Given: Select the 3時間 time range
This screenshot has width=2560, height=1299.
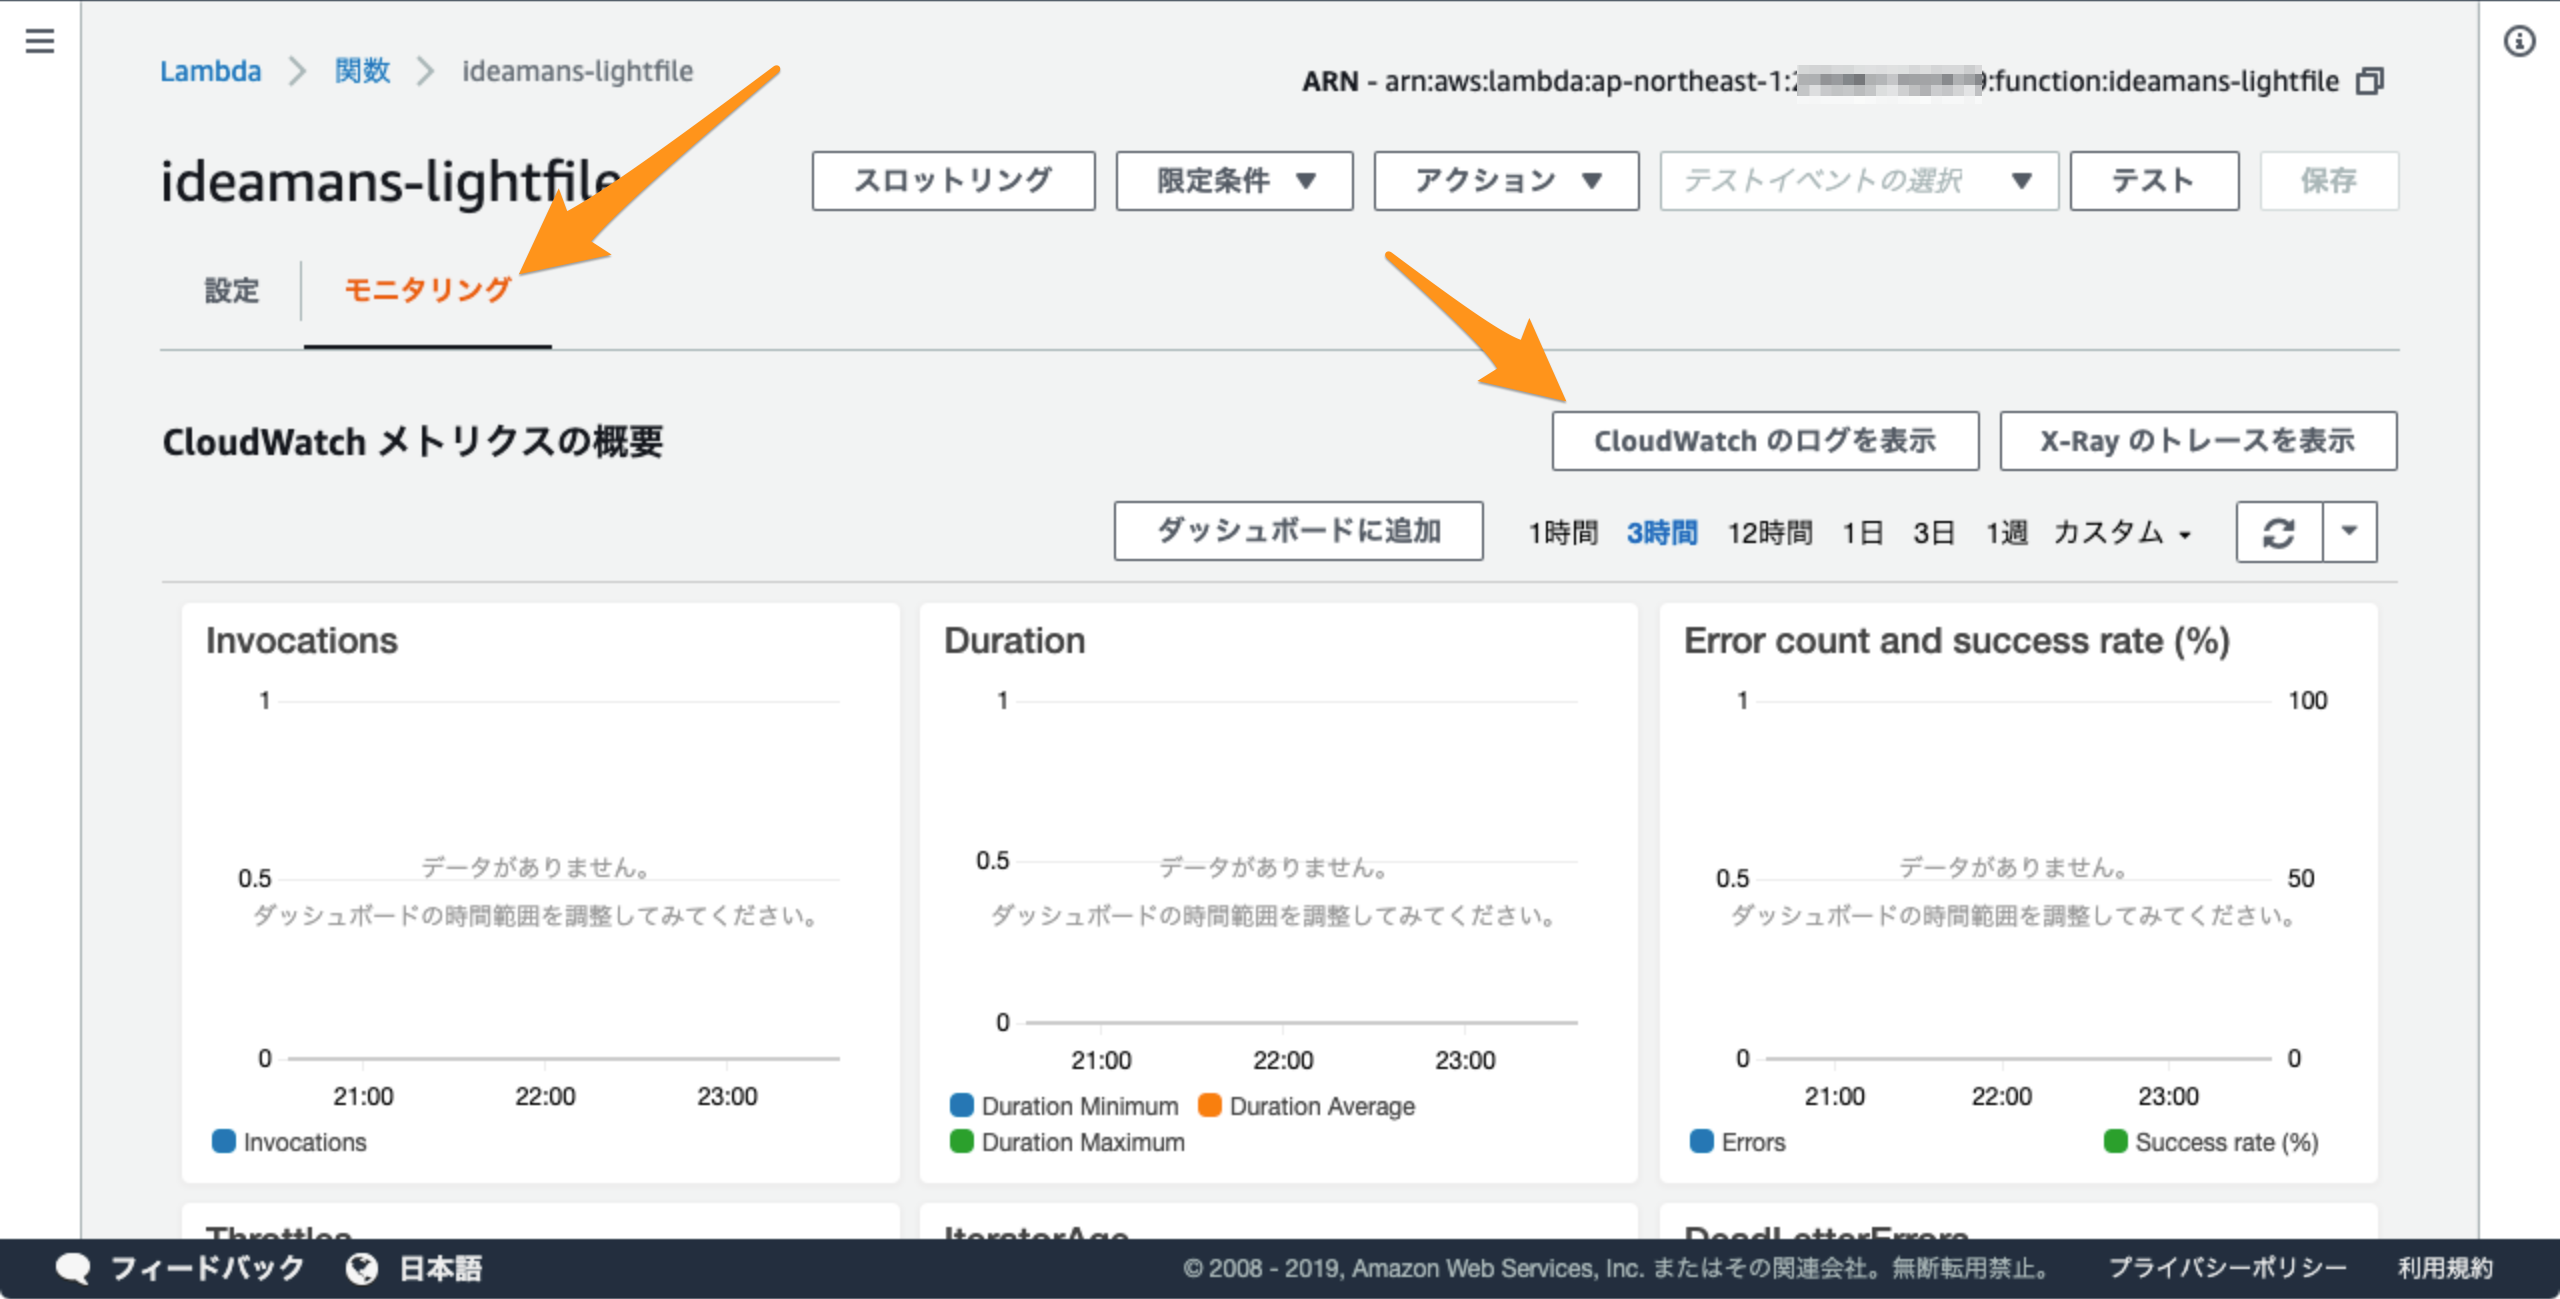Looking at the screenshot, I should tap(1662, 533).
